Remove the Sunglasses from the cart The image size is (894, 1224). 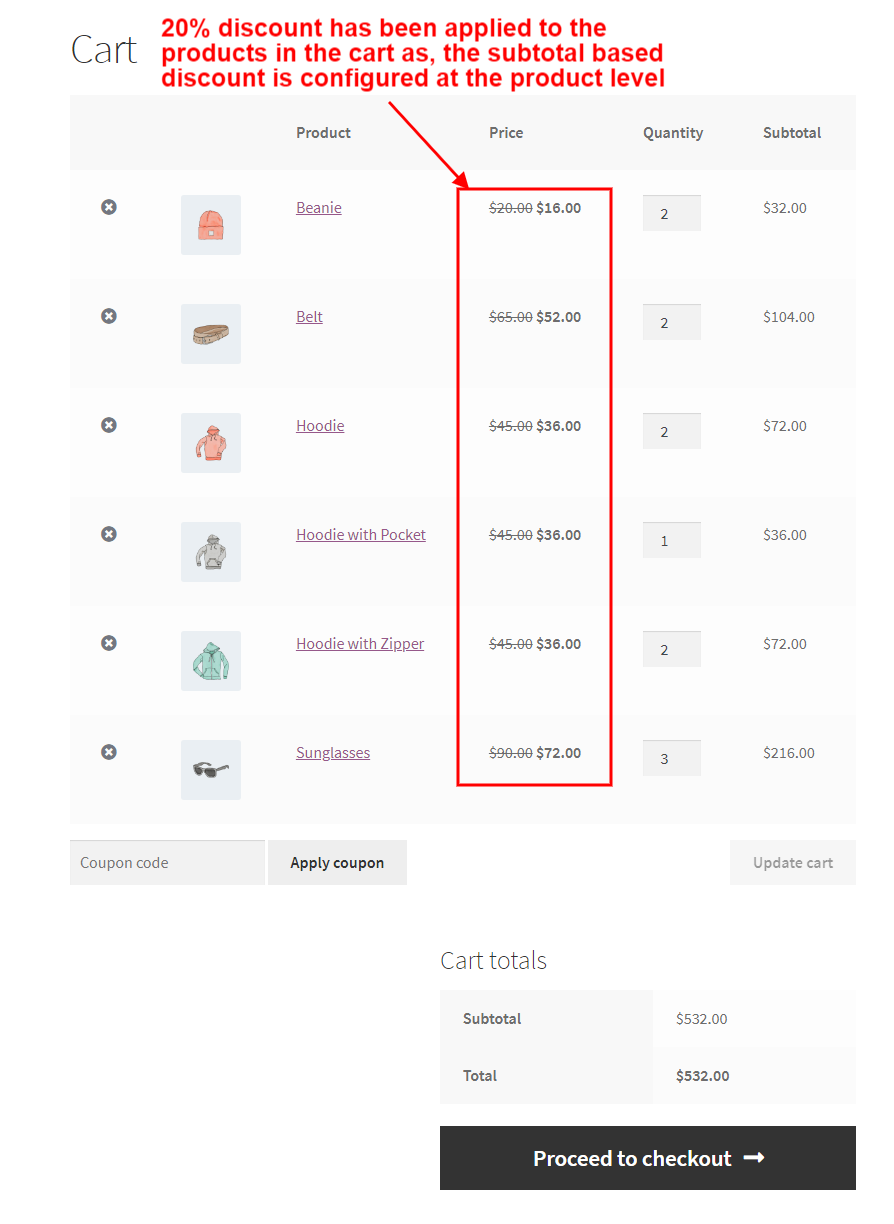point(108,752)
